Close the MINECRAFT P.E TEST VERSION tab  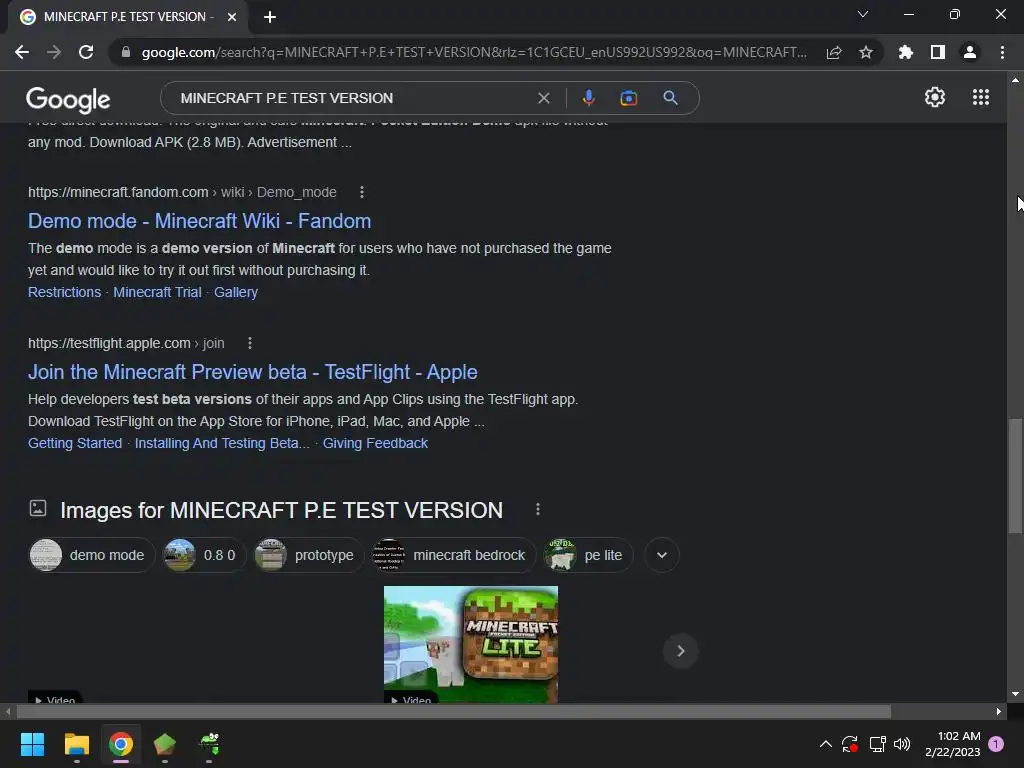click(232, 17)
